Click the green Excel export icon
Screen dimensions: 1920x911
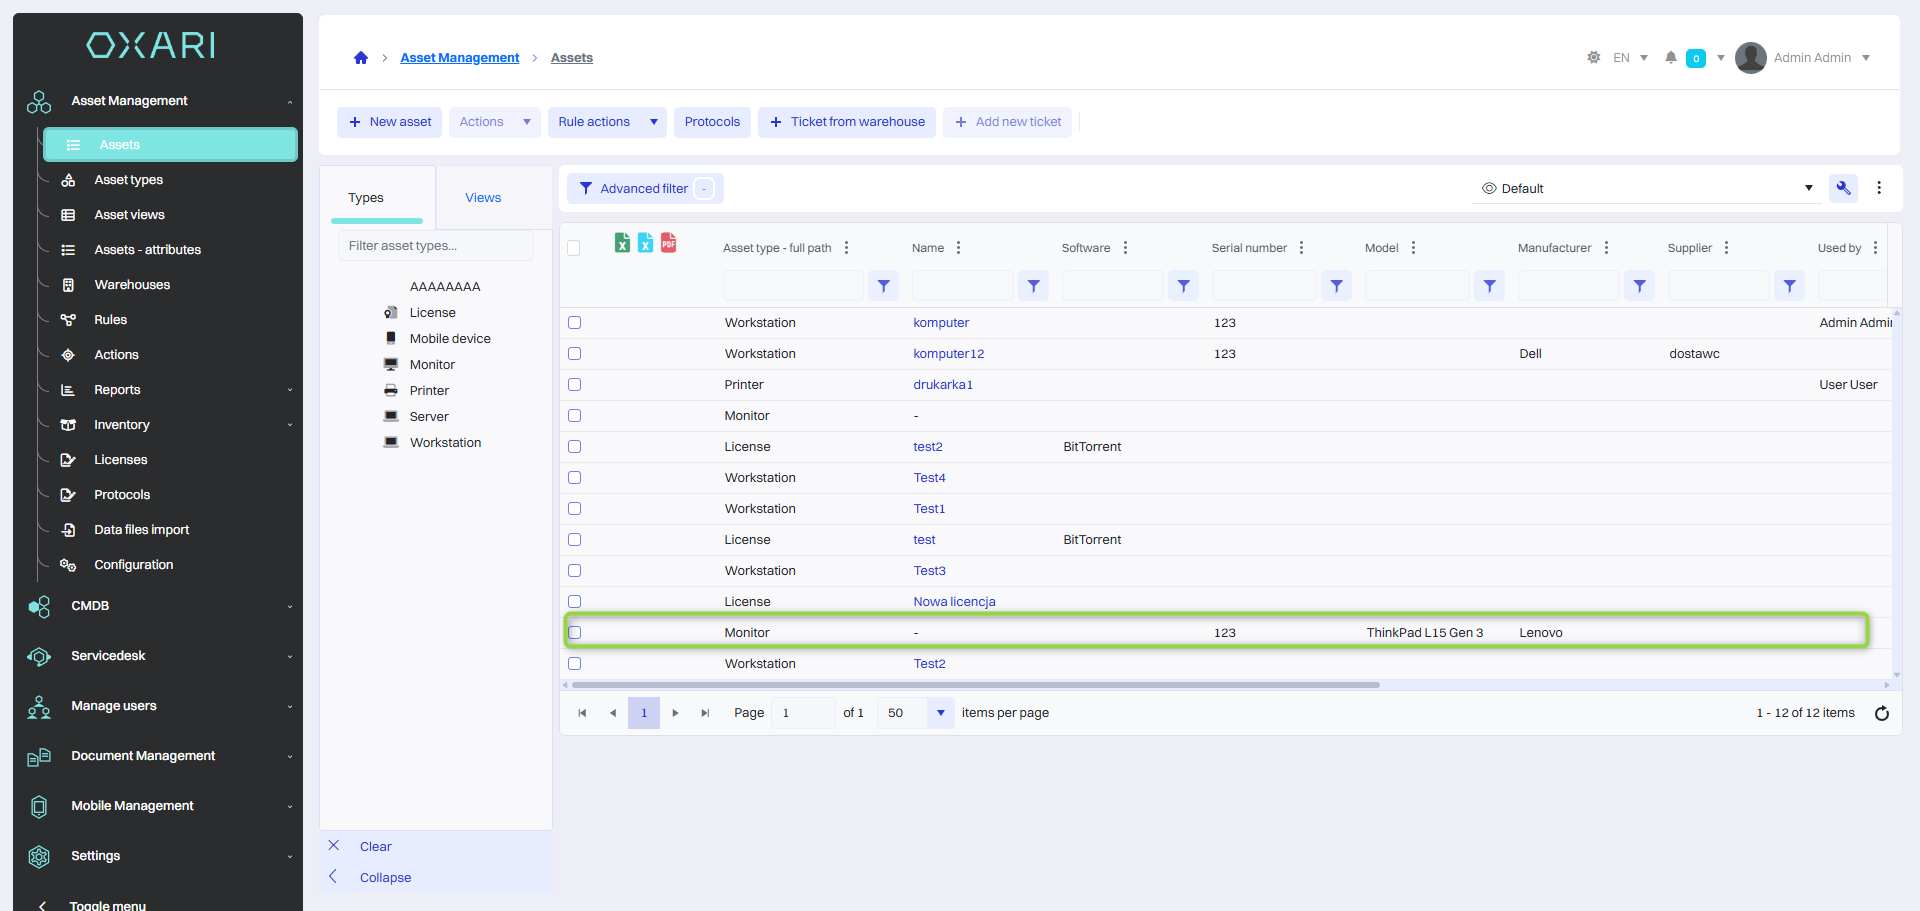622,243
